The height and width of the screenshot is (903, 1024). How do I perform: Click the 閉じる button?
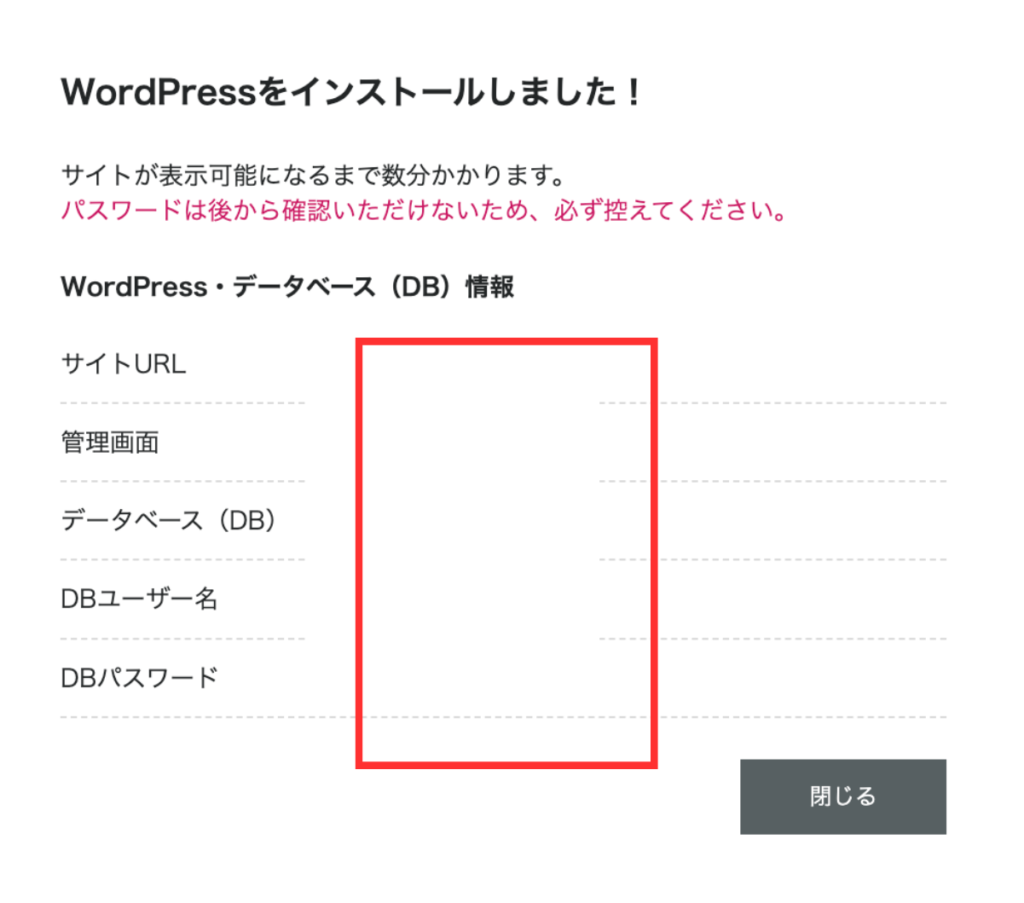tap(842, 796)
